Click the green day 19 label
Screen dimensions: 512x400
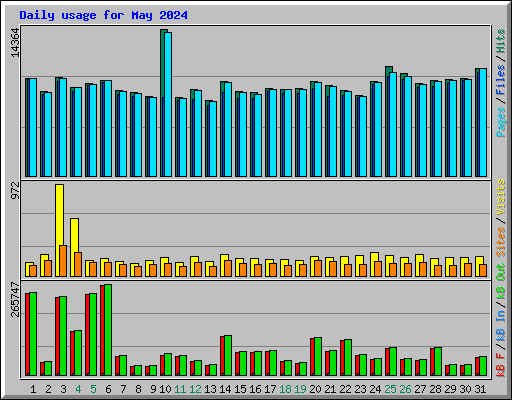[x=300, y=389]
